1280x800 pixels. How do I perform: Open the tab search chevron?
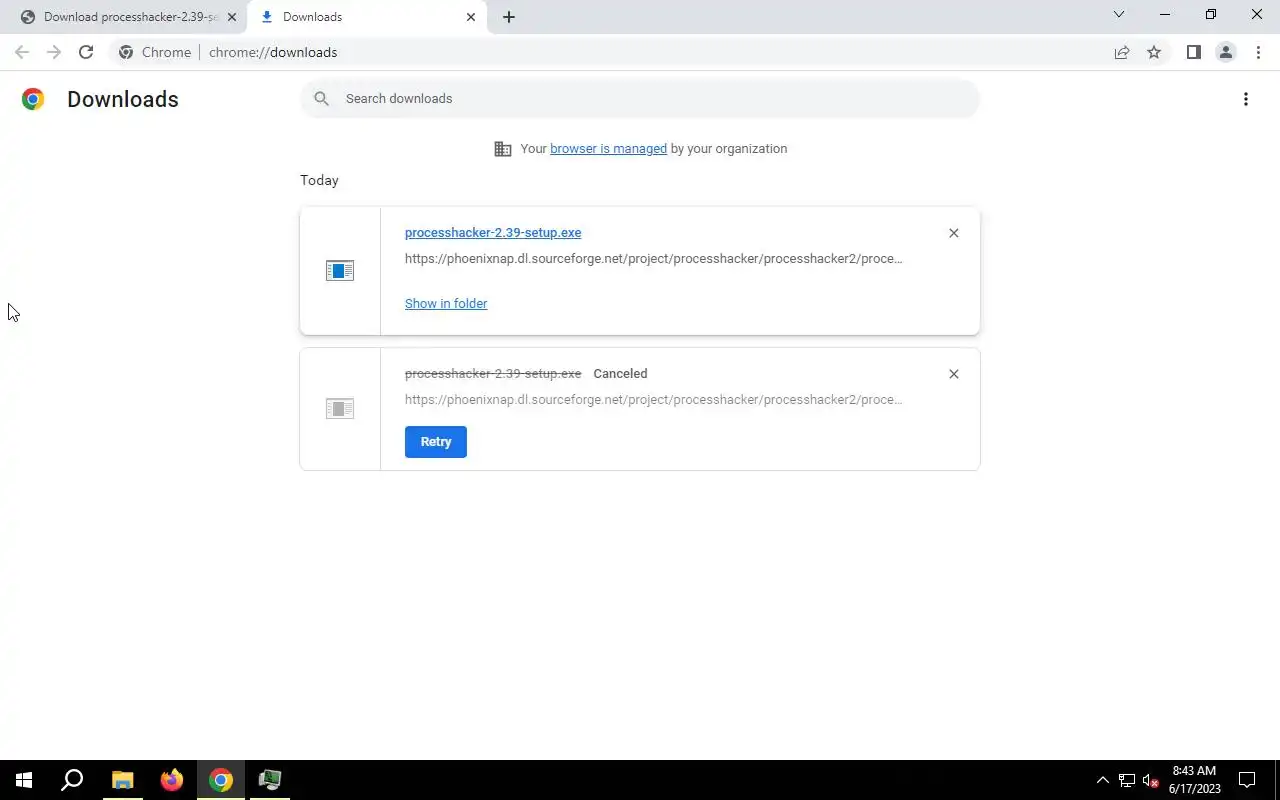point(1119,14)
